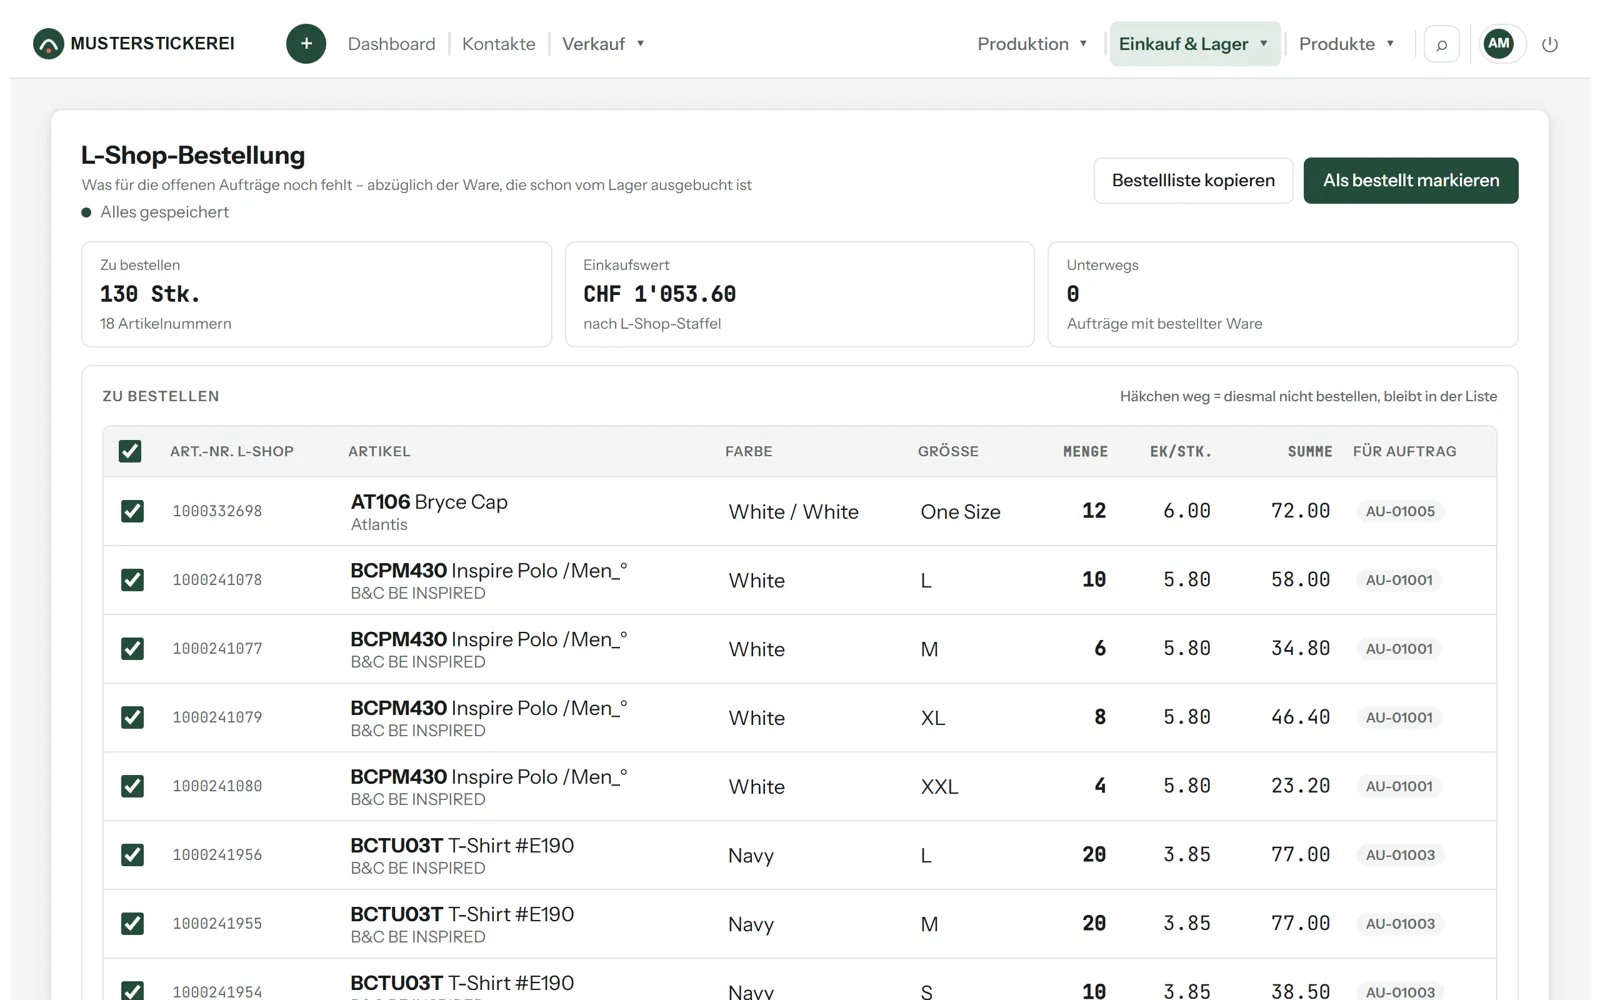1600x1000 pixels.
Task: Uncheck the checkbox for article 1000241080
Action: 132,786
